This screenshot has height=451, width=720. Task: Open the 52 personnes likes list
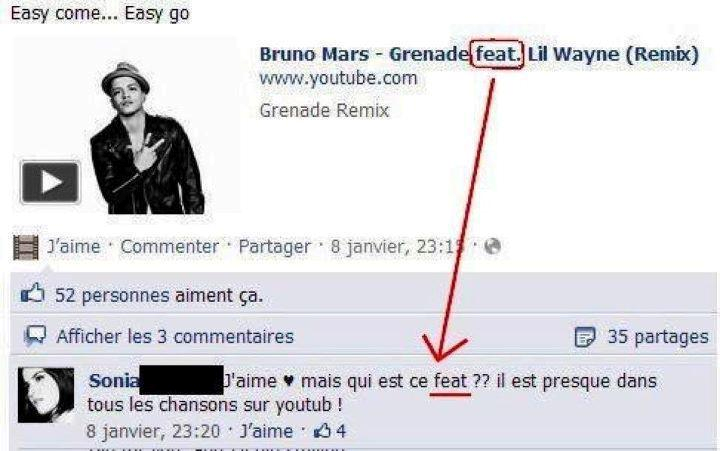(x=112, y=295)
